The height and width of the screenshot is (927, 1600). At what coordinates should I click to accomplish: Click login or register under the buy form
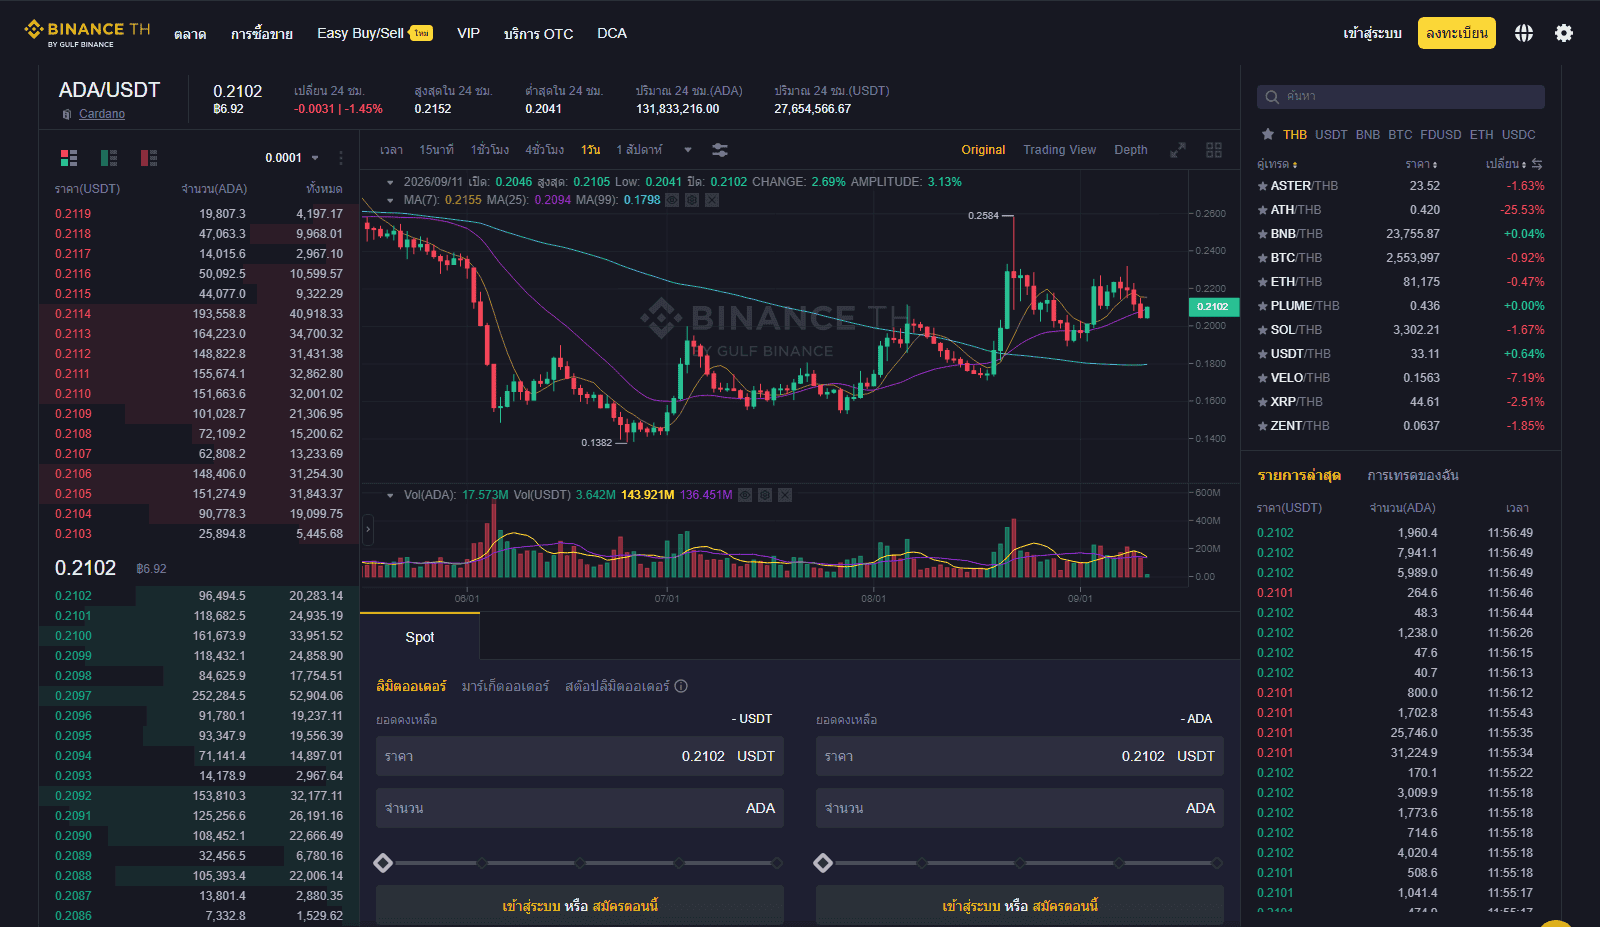580,906
